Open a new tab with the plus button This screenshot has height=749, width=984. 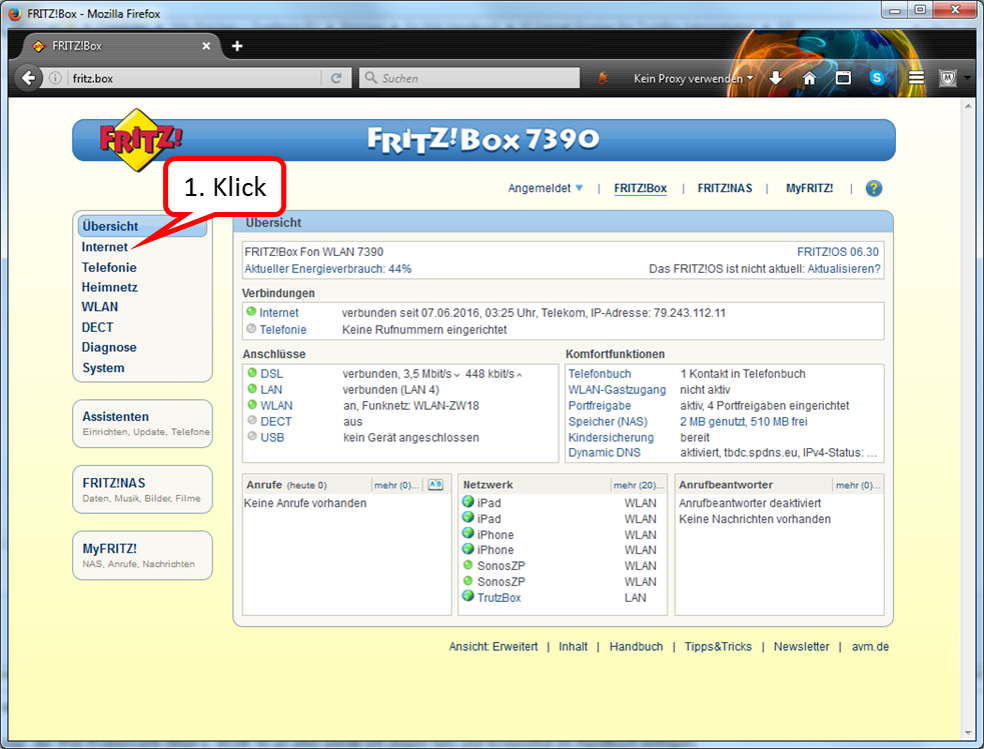click(x=237, y=46)
